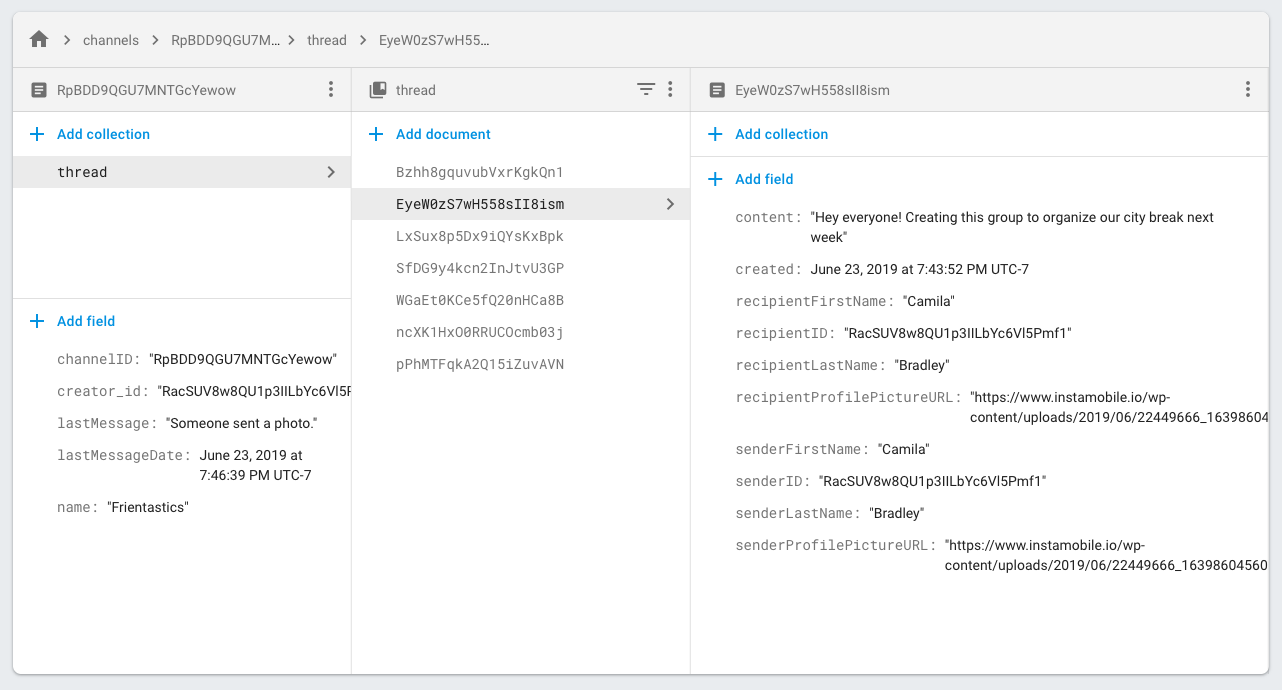Select the senderFirstName field value "Camila"
Screen dimensions: 1282x690
tap(904, 449)
